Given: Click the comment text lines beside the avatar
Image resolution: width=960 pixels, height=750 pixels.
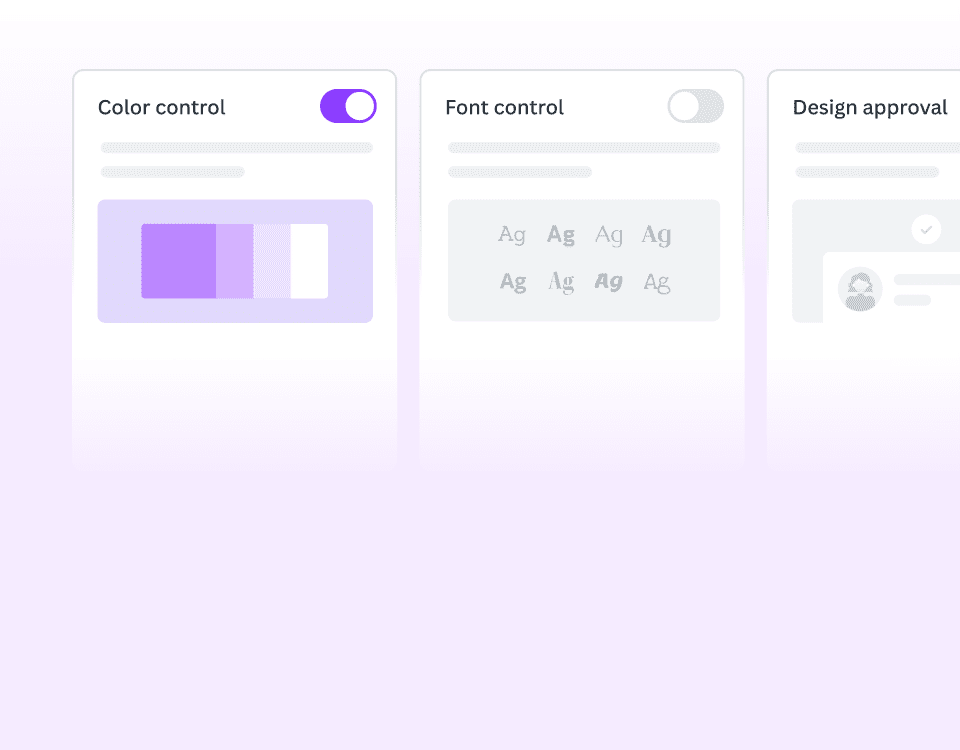Looking at the screenshot, I should tap(925, 289).
